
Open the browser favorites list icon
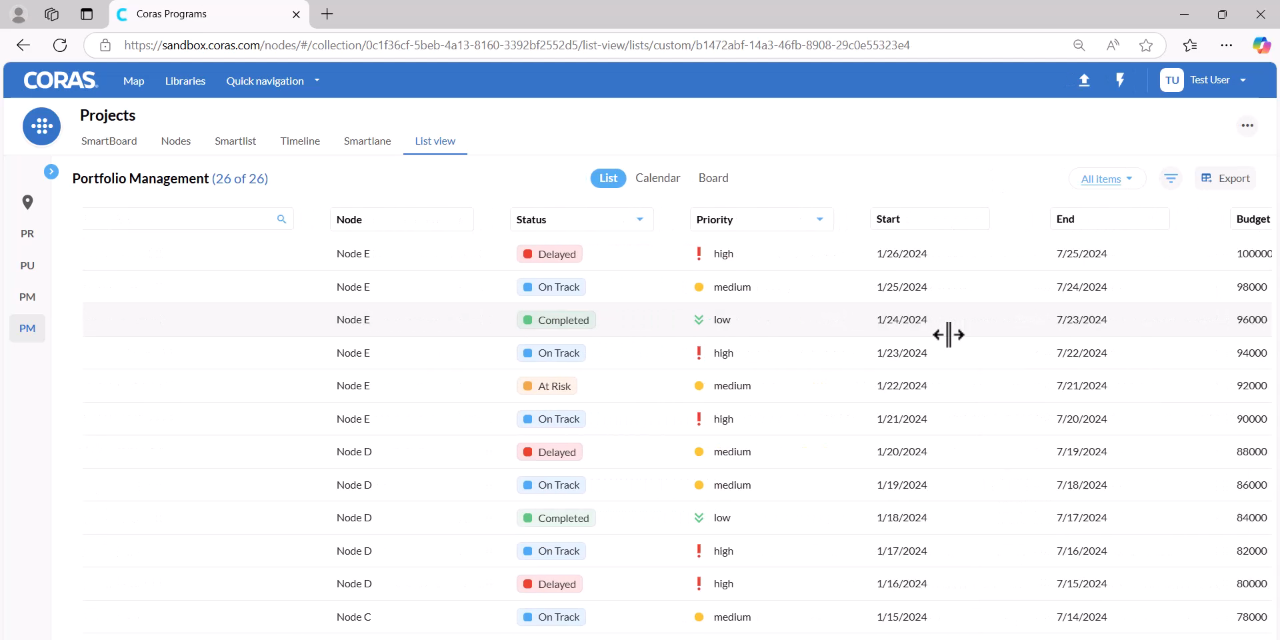pos(1190,45)
